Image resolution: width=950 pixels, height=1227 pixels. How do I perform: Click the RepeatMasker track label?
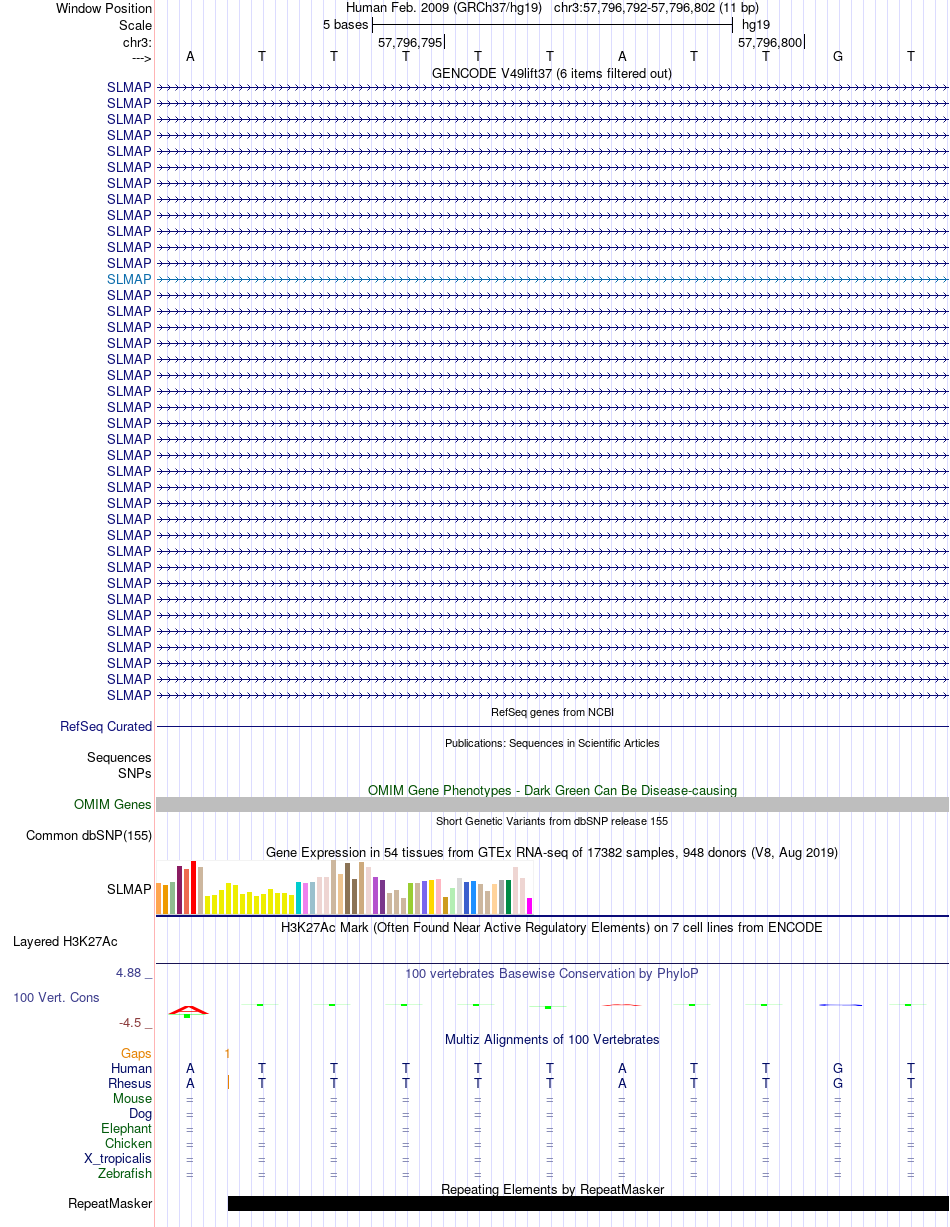[110, 1203]
